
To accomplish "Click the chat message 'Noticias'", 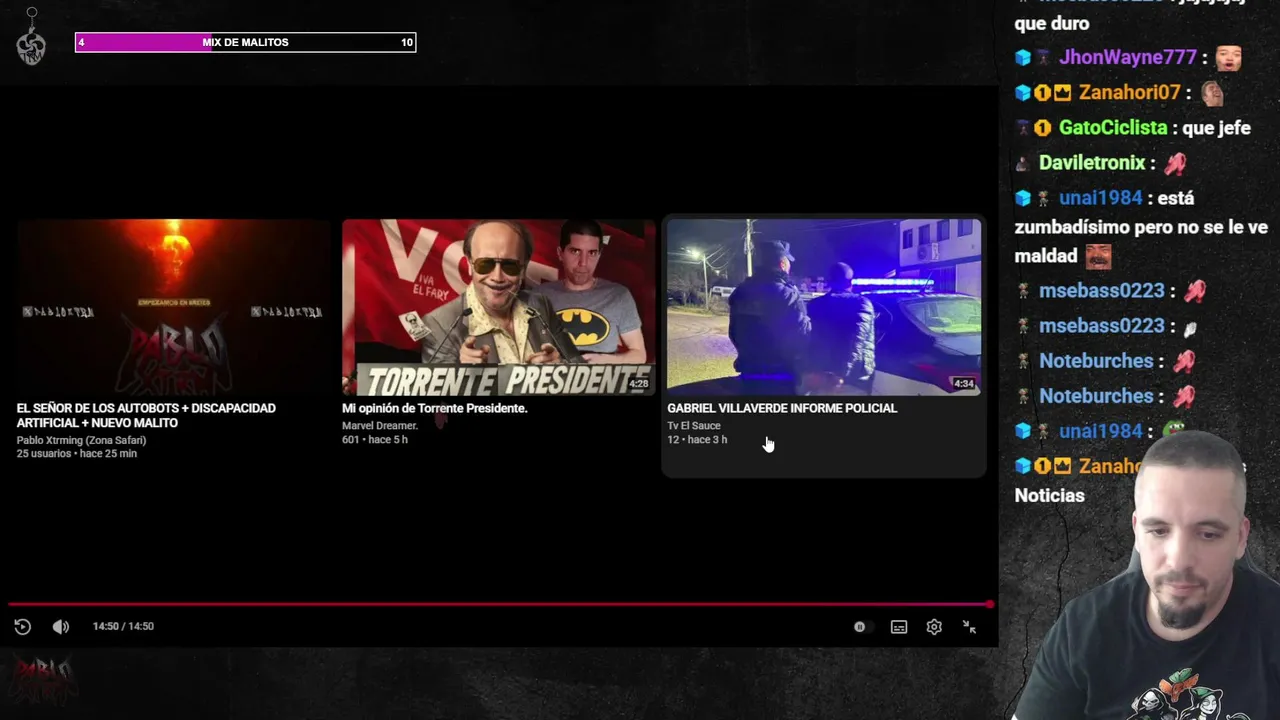I will [x=1049, y=495].
